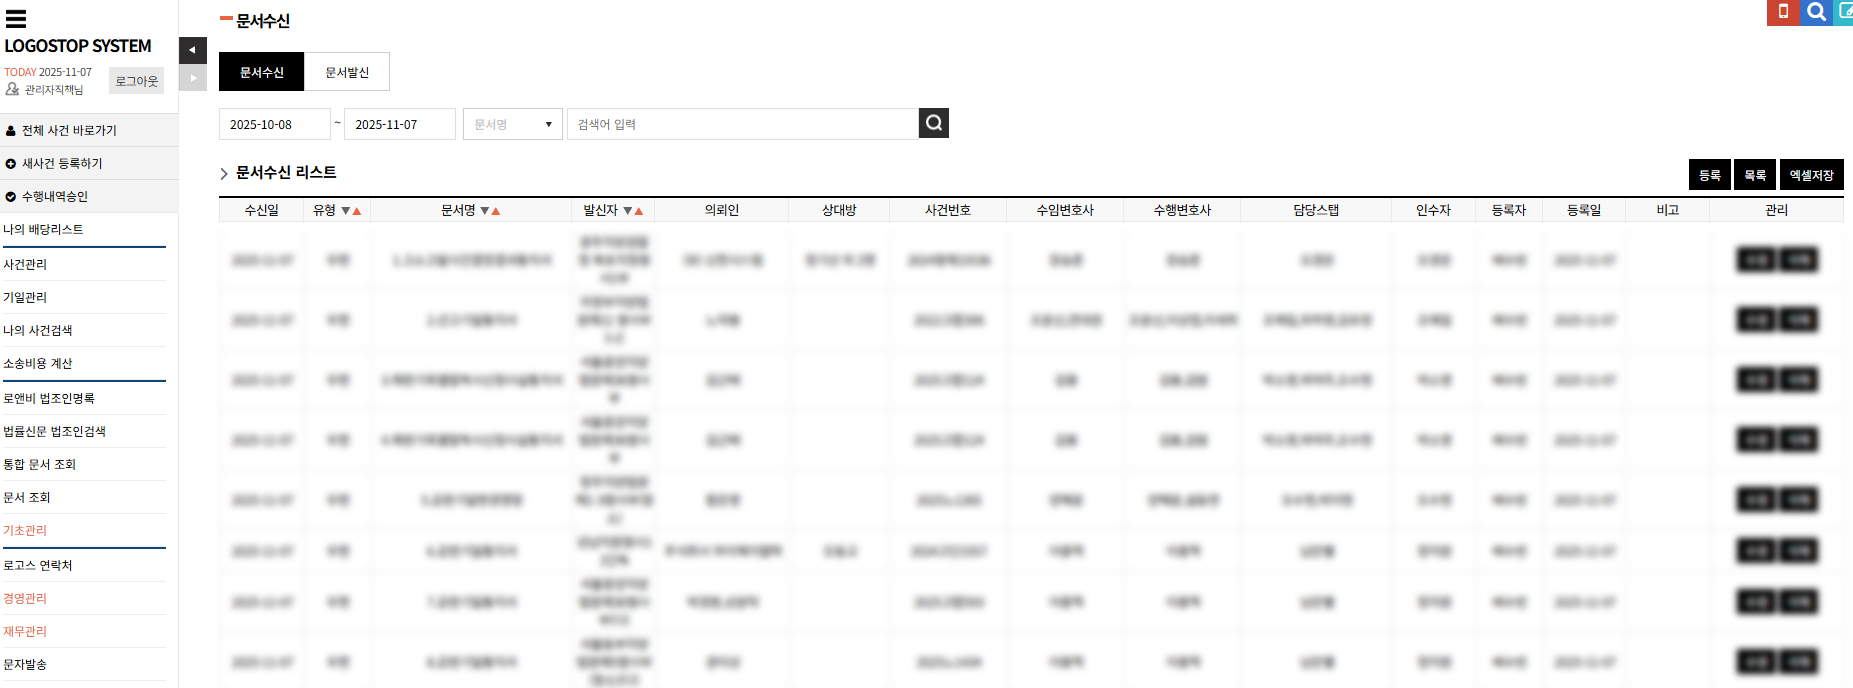Click the 로그아웃 button
The image size is (1853, 688).
[x=136, y=81]
